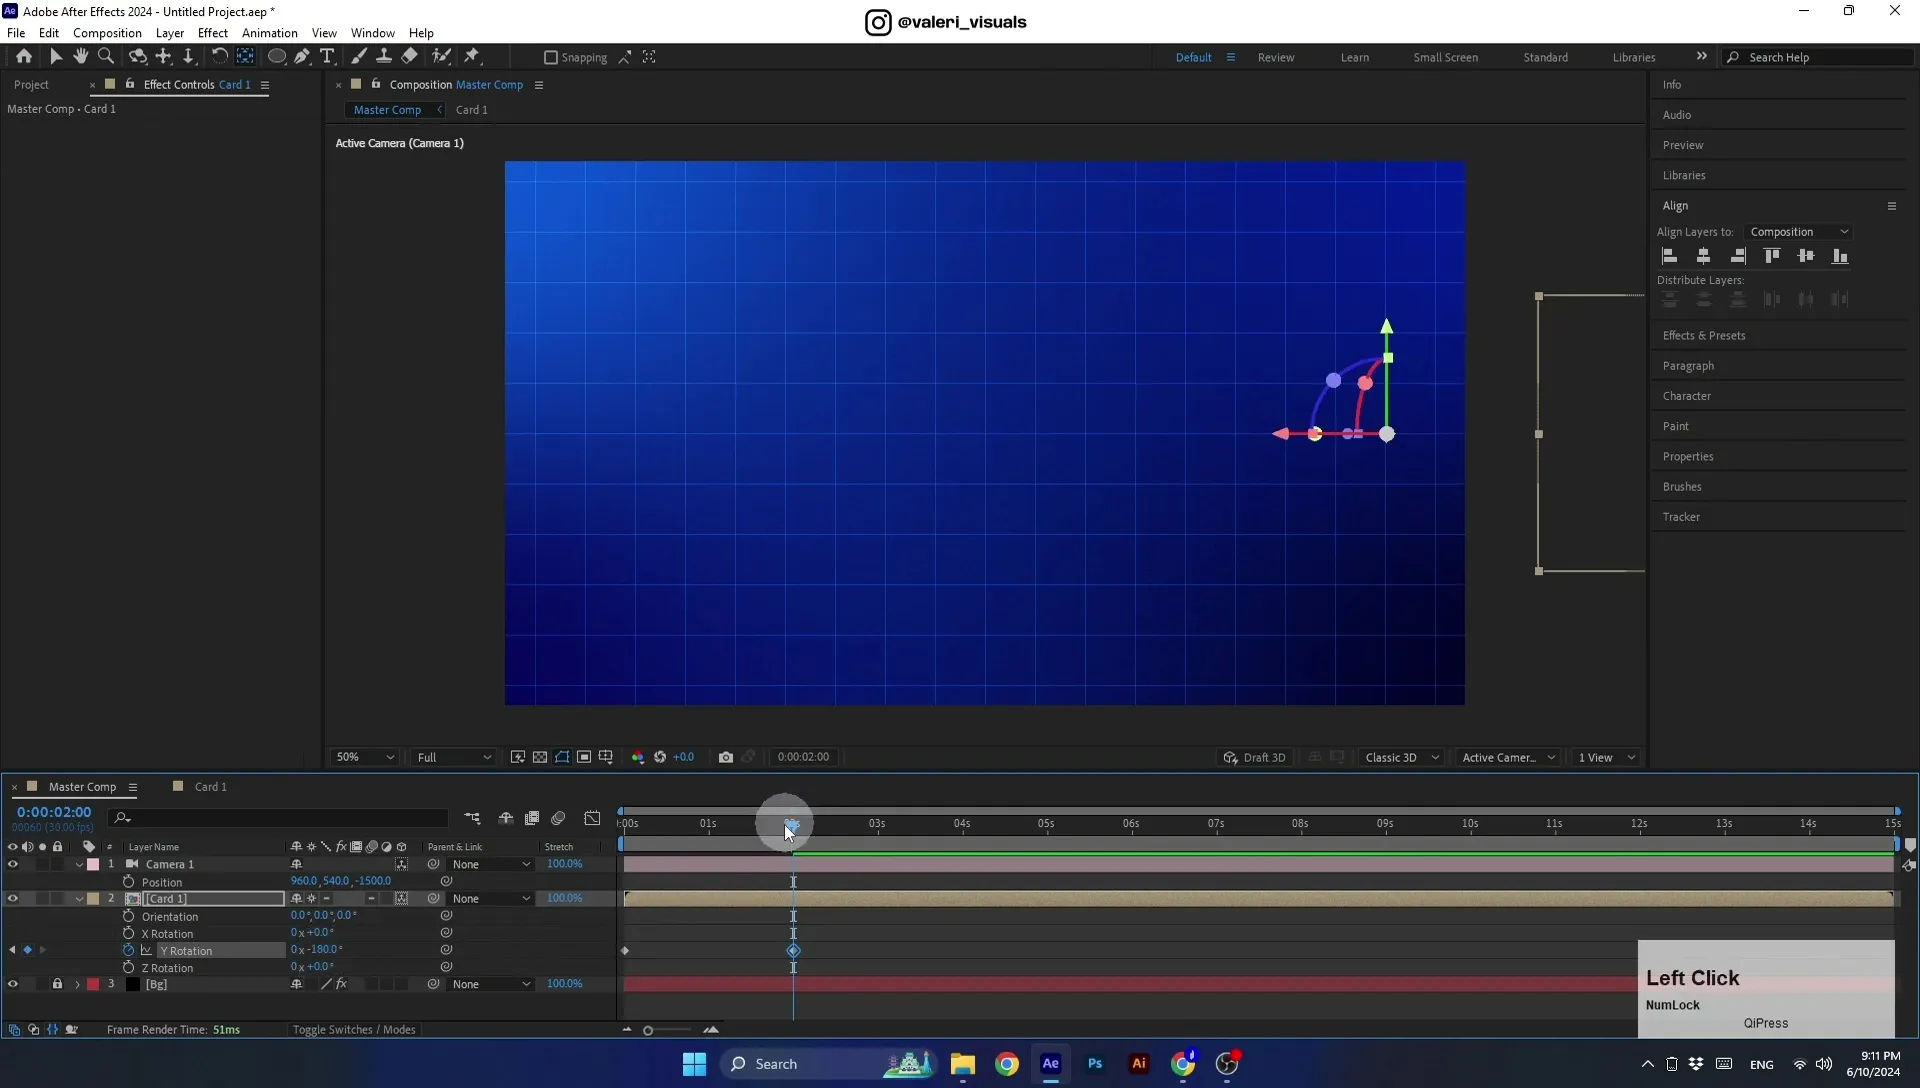1920x1088 pixels.
Task: Enable Motion Blur for timeline layers
Action: tap(559, 818)
